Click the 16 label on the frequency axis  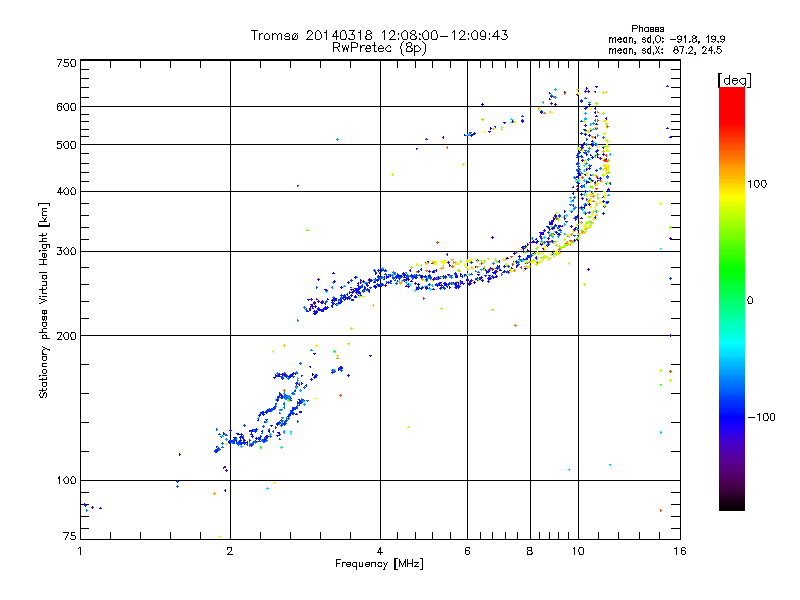click(680, 551)
